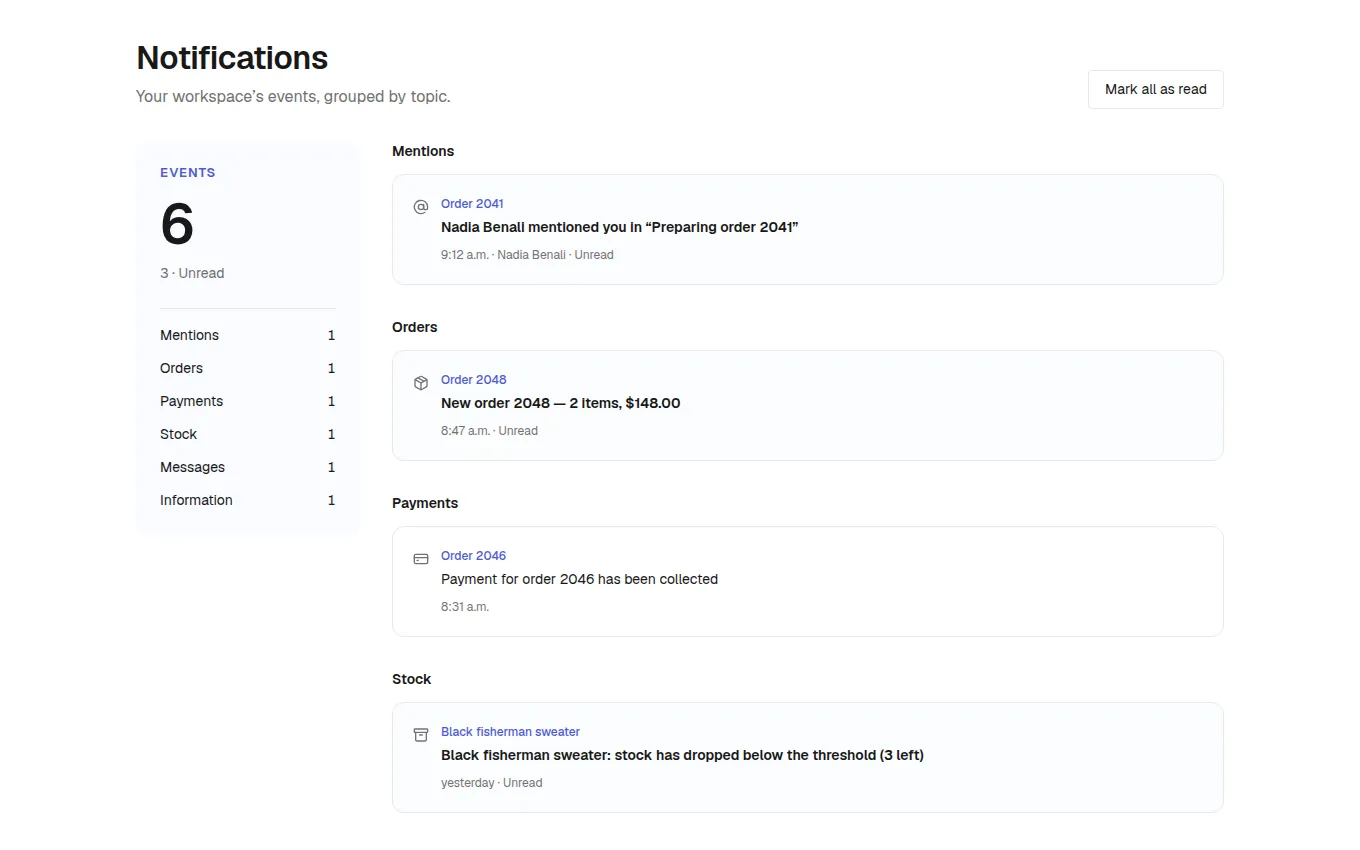
Task: Select Messages in the events sidebar
Action: [247, 467]
